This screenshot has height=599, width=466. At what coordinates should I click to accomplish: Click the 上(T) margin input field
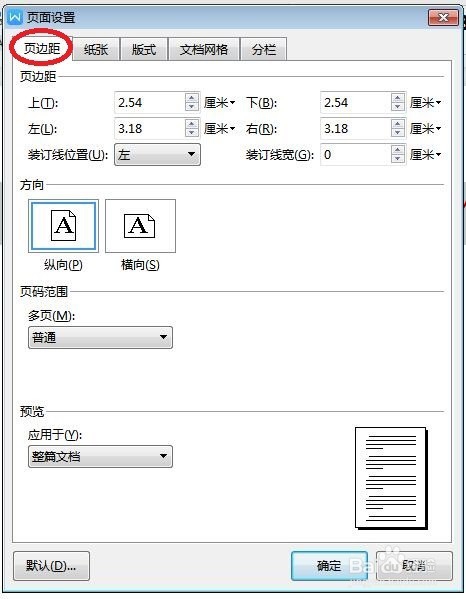coord(150,102)
